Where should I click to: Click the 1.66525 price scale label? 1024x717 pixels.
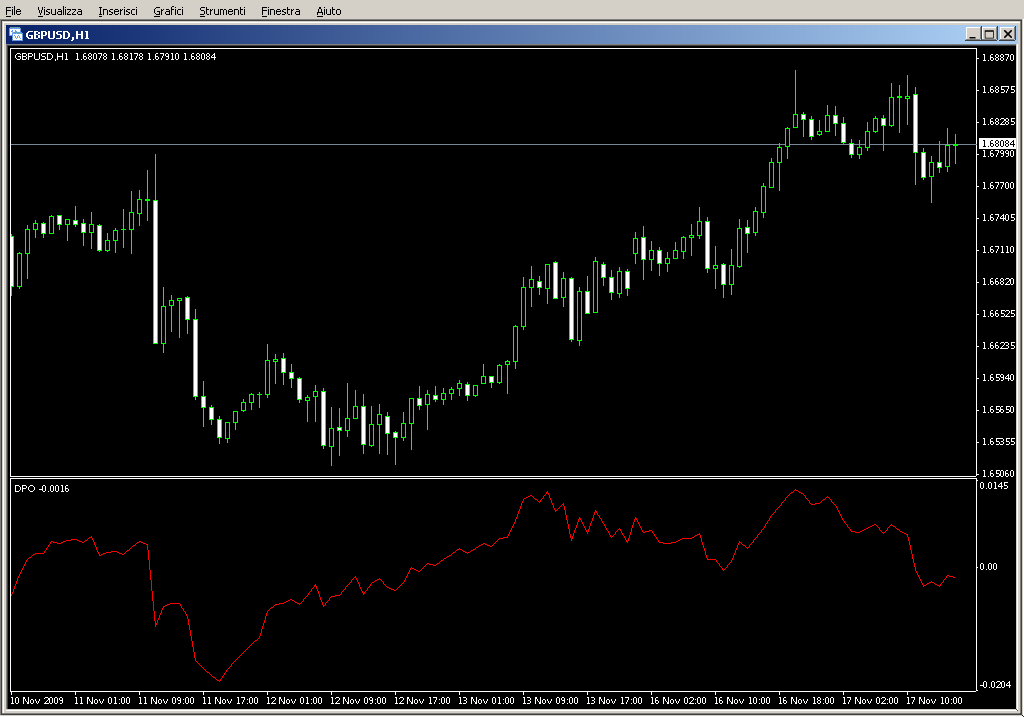pyautogui.click(x=999, y=313)
